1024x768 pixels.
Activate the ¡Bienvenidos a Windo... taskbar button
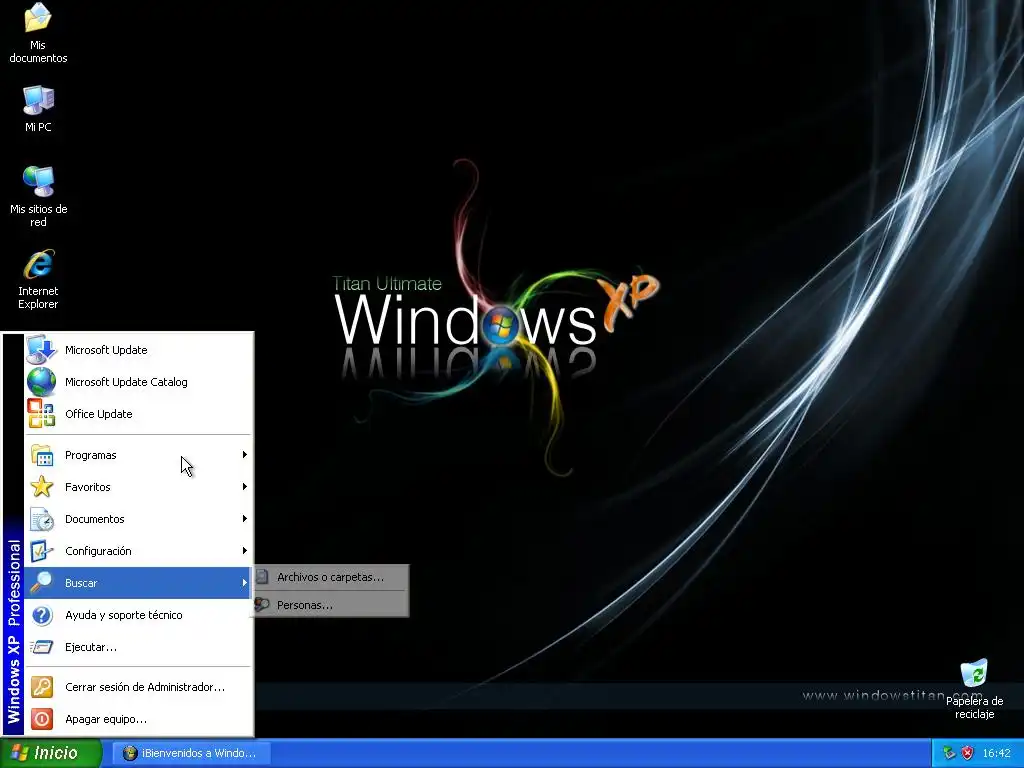[x=190, y=753]
